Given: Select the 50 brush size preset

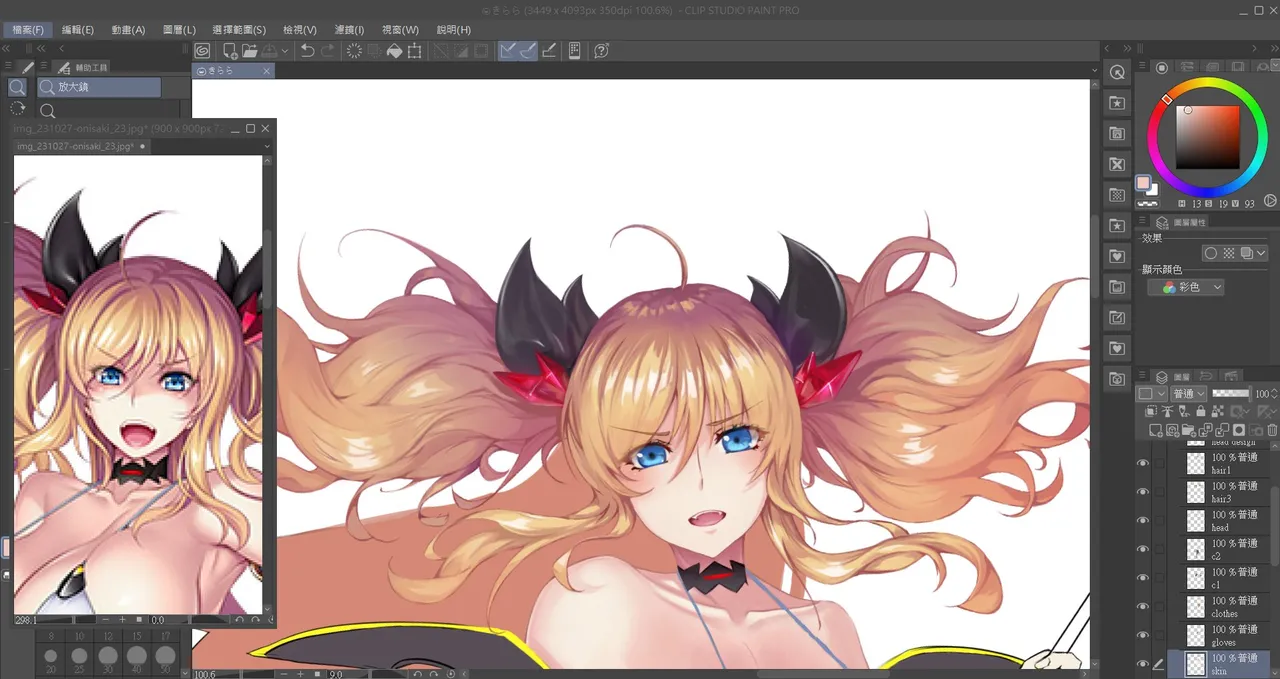Looking at the screenshot, I should tap(166, 659).
